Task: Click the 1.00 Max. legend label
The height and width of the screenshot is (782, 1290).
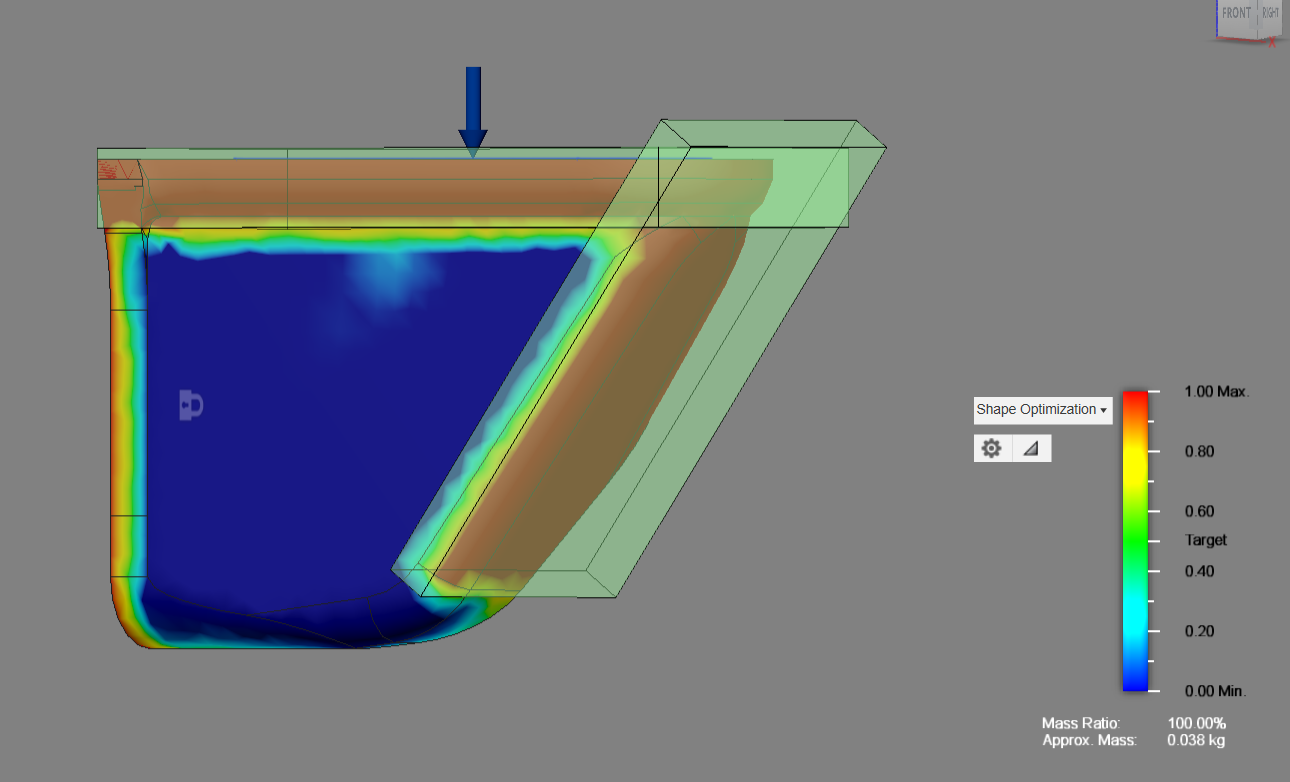Action: [1216, 392]
